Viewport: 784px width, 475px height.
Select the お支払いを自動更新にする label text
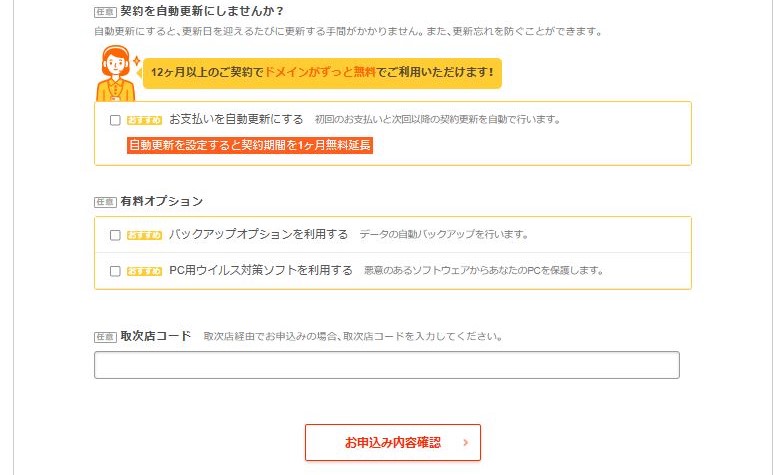(x=236, y=120)
